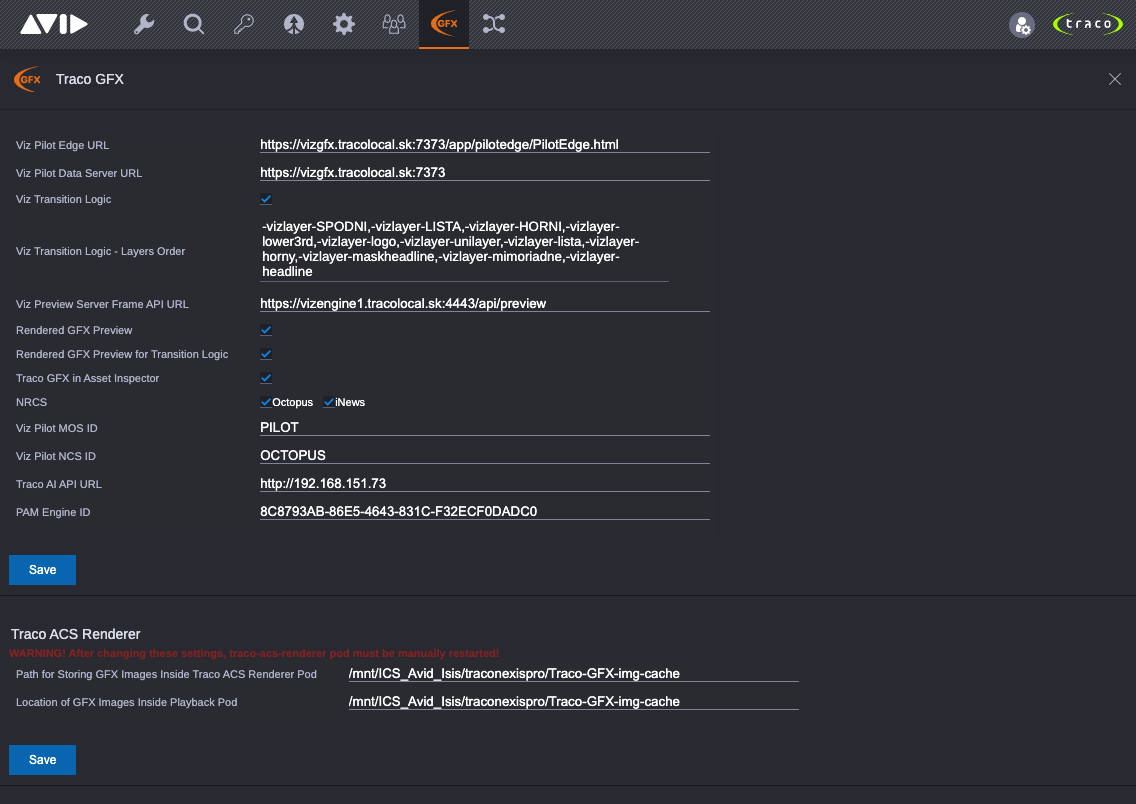The height and width of the screenshot is (804, 1136).
Task: Open the key licensing icon
Action: click(x=243, y=24)
